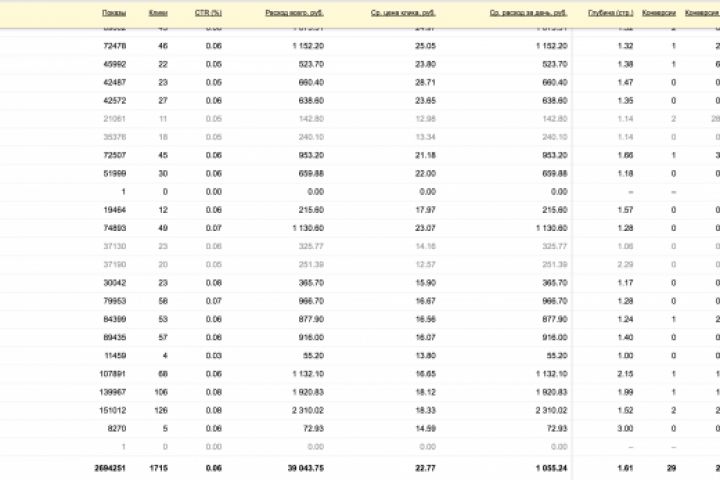Select the clicks cell showing 126
This screenshot has height=480, width=720.
click(160, 410)
